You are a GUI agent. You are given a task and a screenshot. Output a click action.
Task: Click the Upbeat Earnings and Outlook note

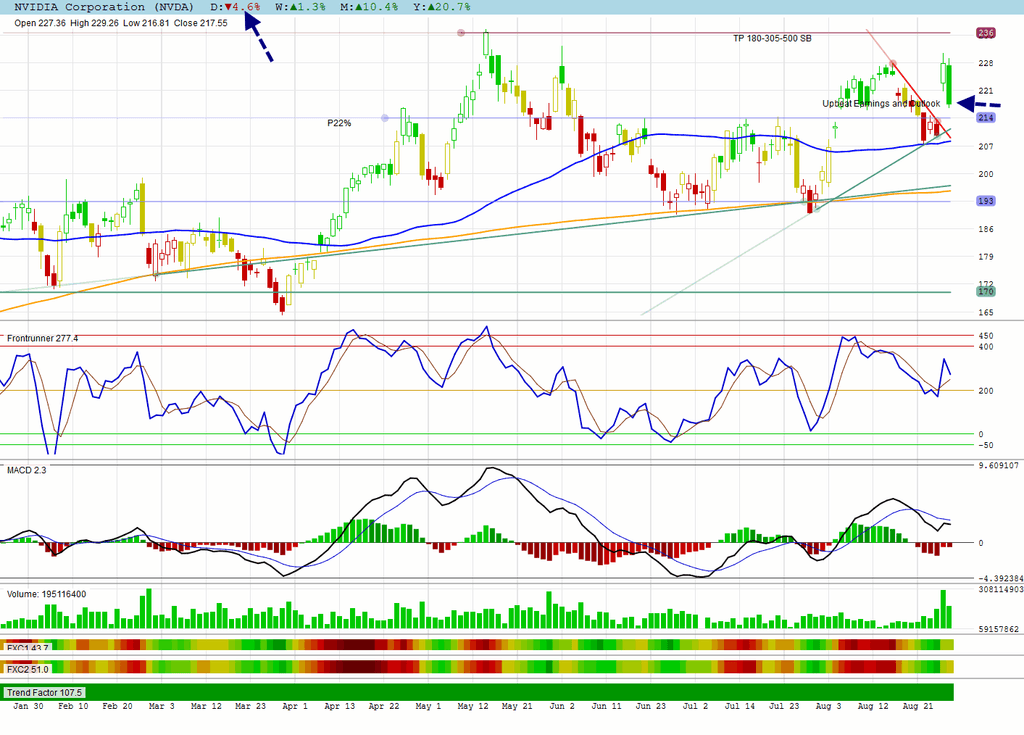click(x=881, y=103)
